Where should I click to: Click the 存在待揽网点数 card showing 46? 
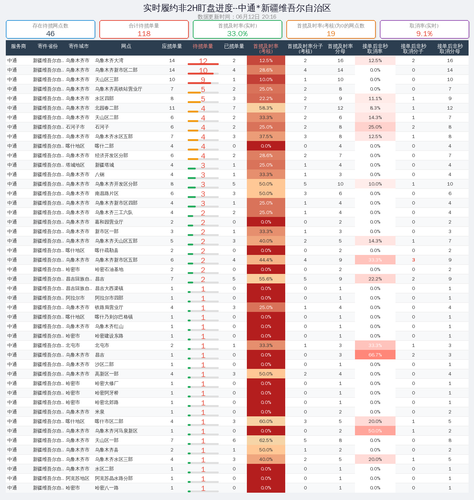[x=50, y=29]
